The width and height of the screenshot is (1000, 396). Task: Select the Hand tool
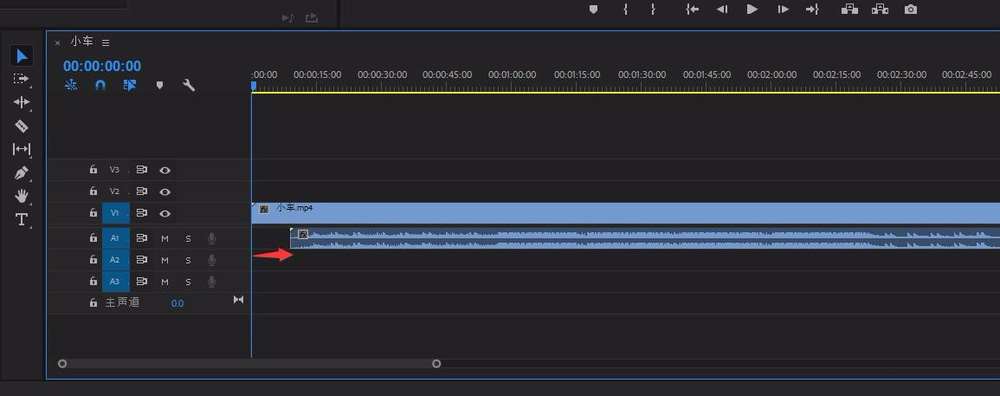(21, 196)
